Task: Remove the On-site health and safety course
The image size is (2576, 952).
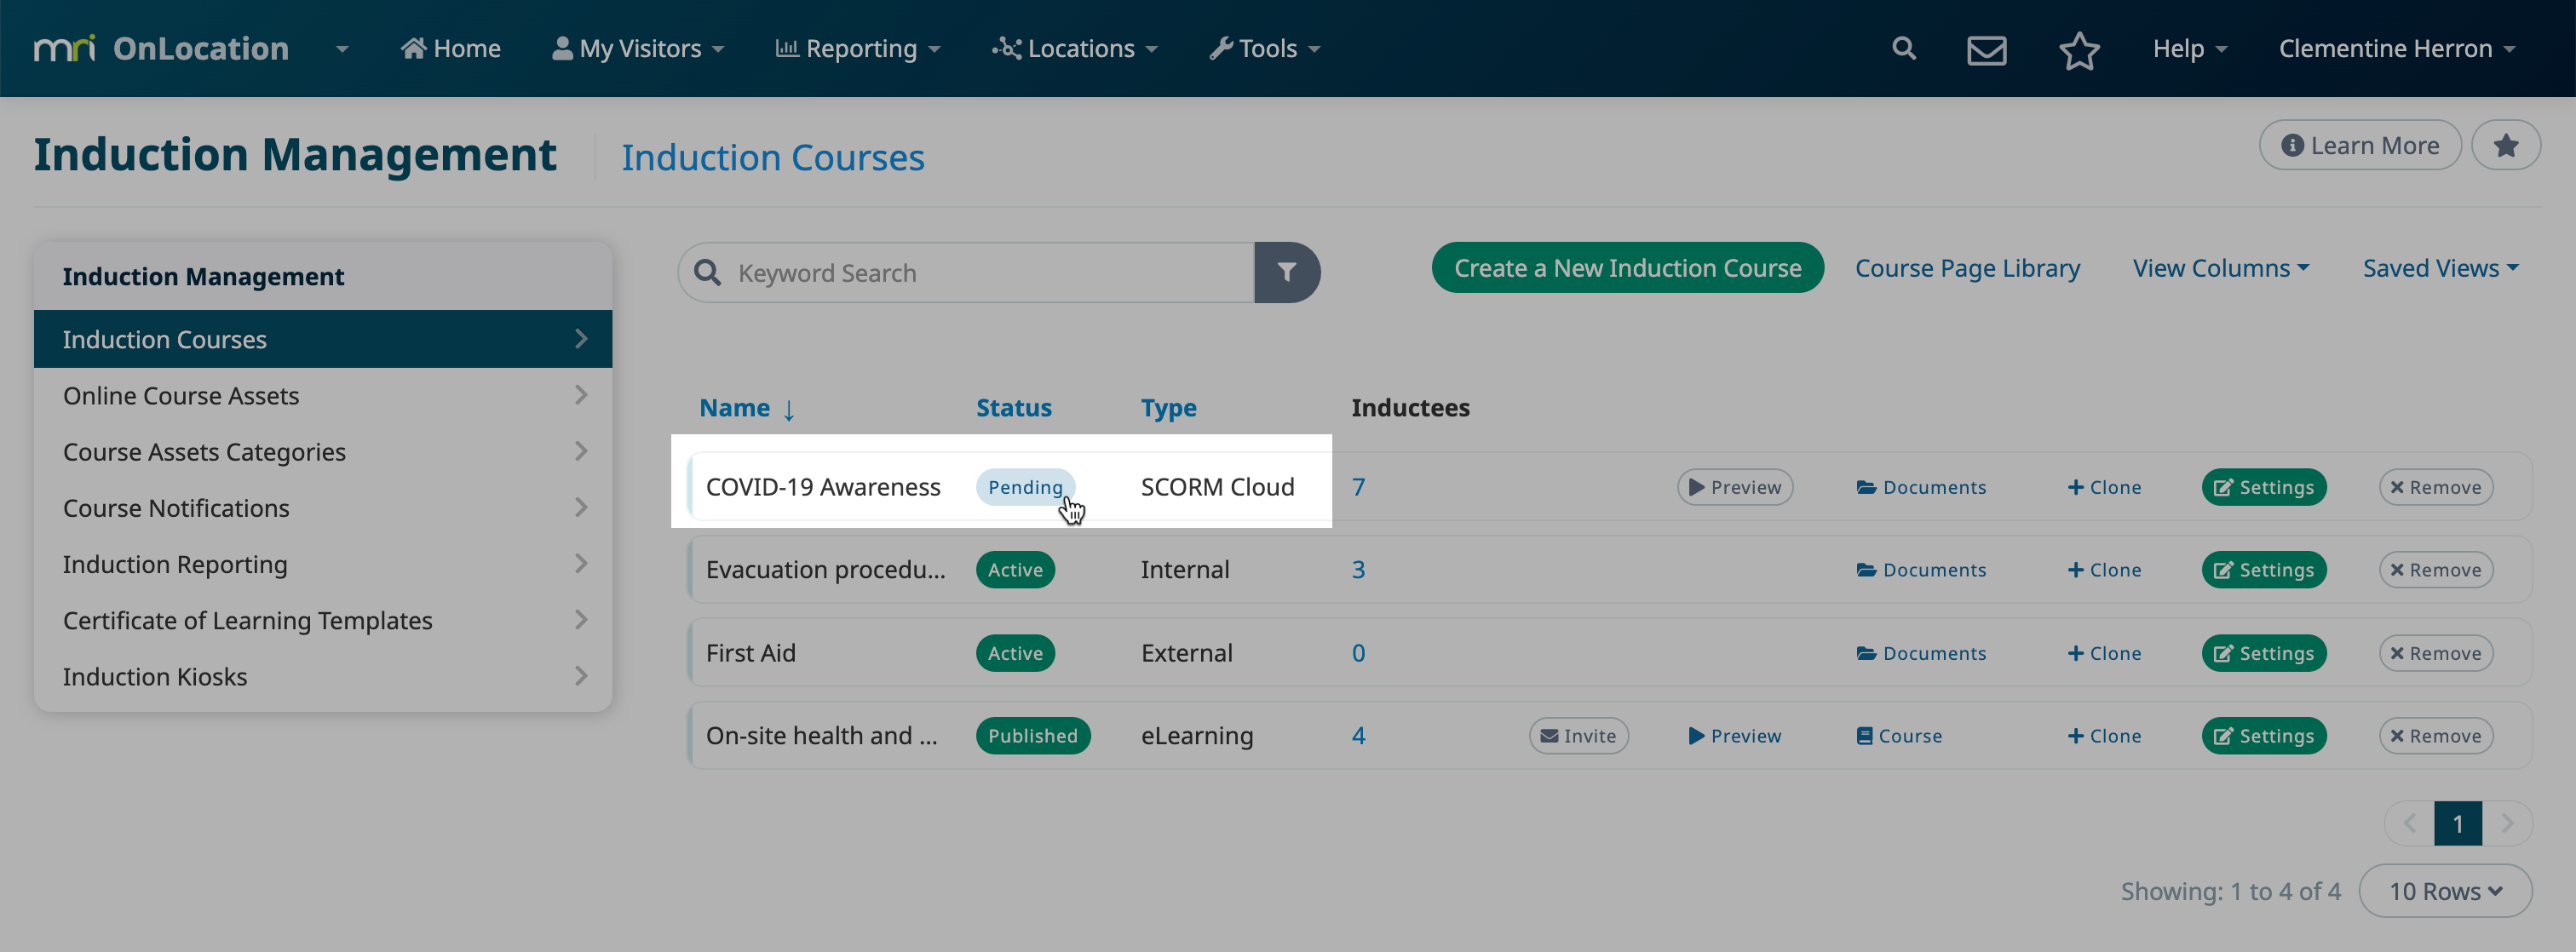Action: pyautogui.click(x=2435, y=736)
